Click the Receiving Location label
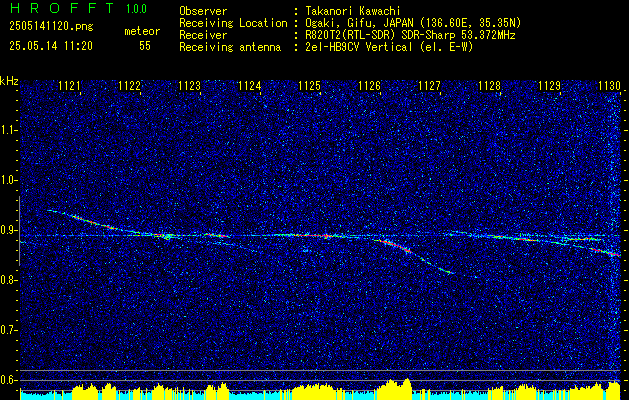629x400 pixels. pos(233,23)
